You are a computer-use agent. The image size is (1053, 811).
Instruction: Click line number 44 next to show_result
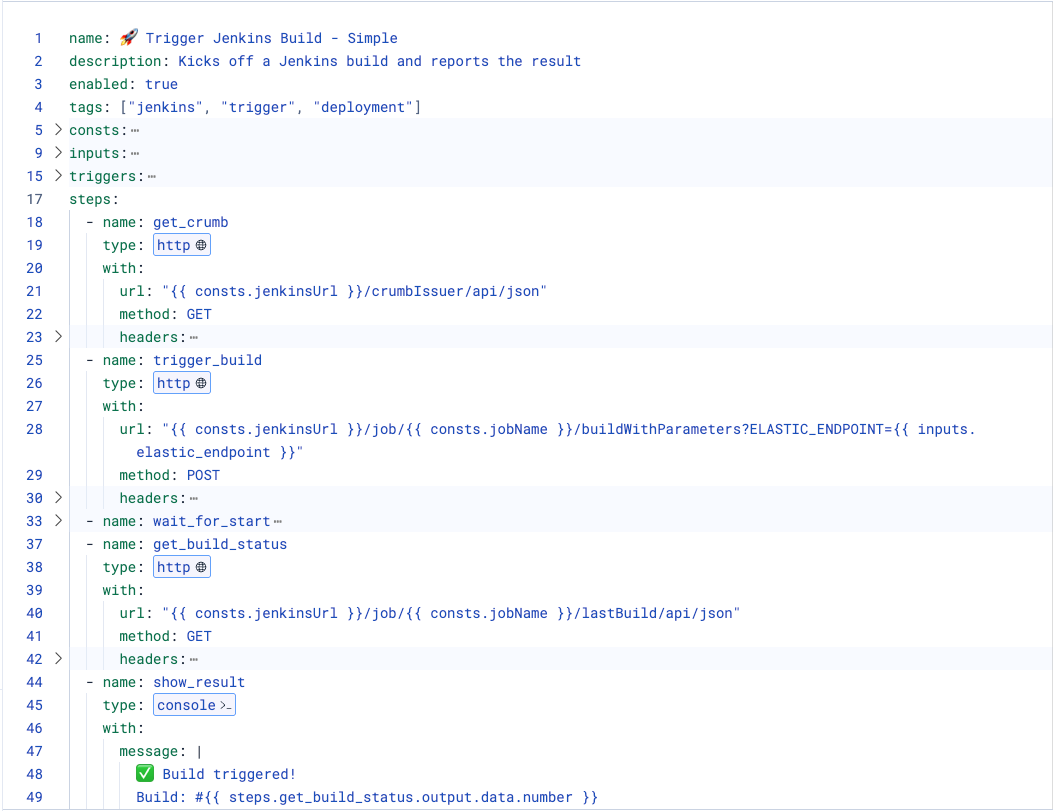click(x=34, y=682)
